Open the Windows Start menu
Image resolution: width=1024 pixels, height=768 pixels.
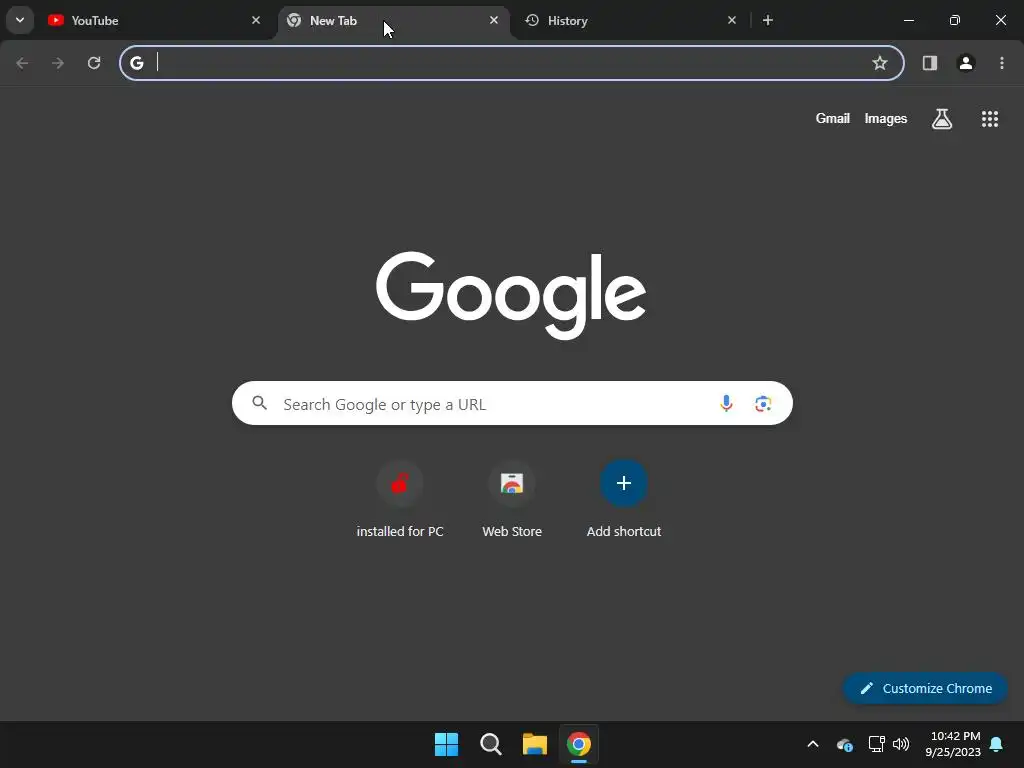[447, 744]
